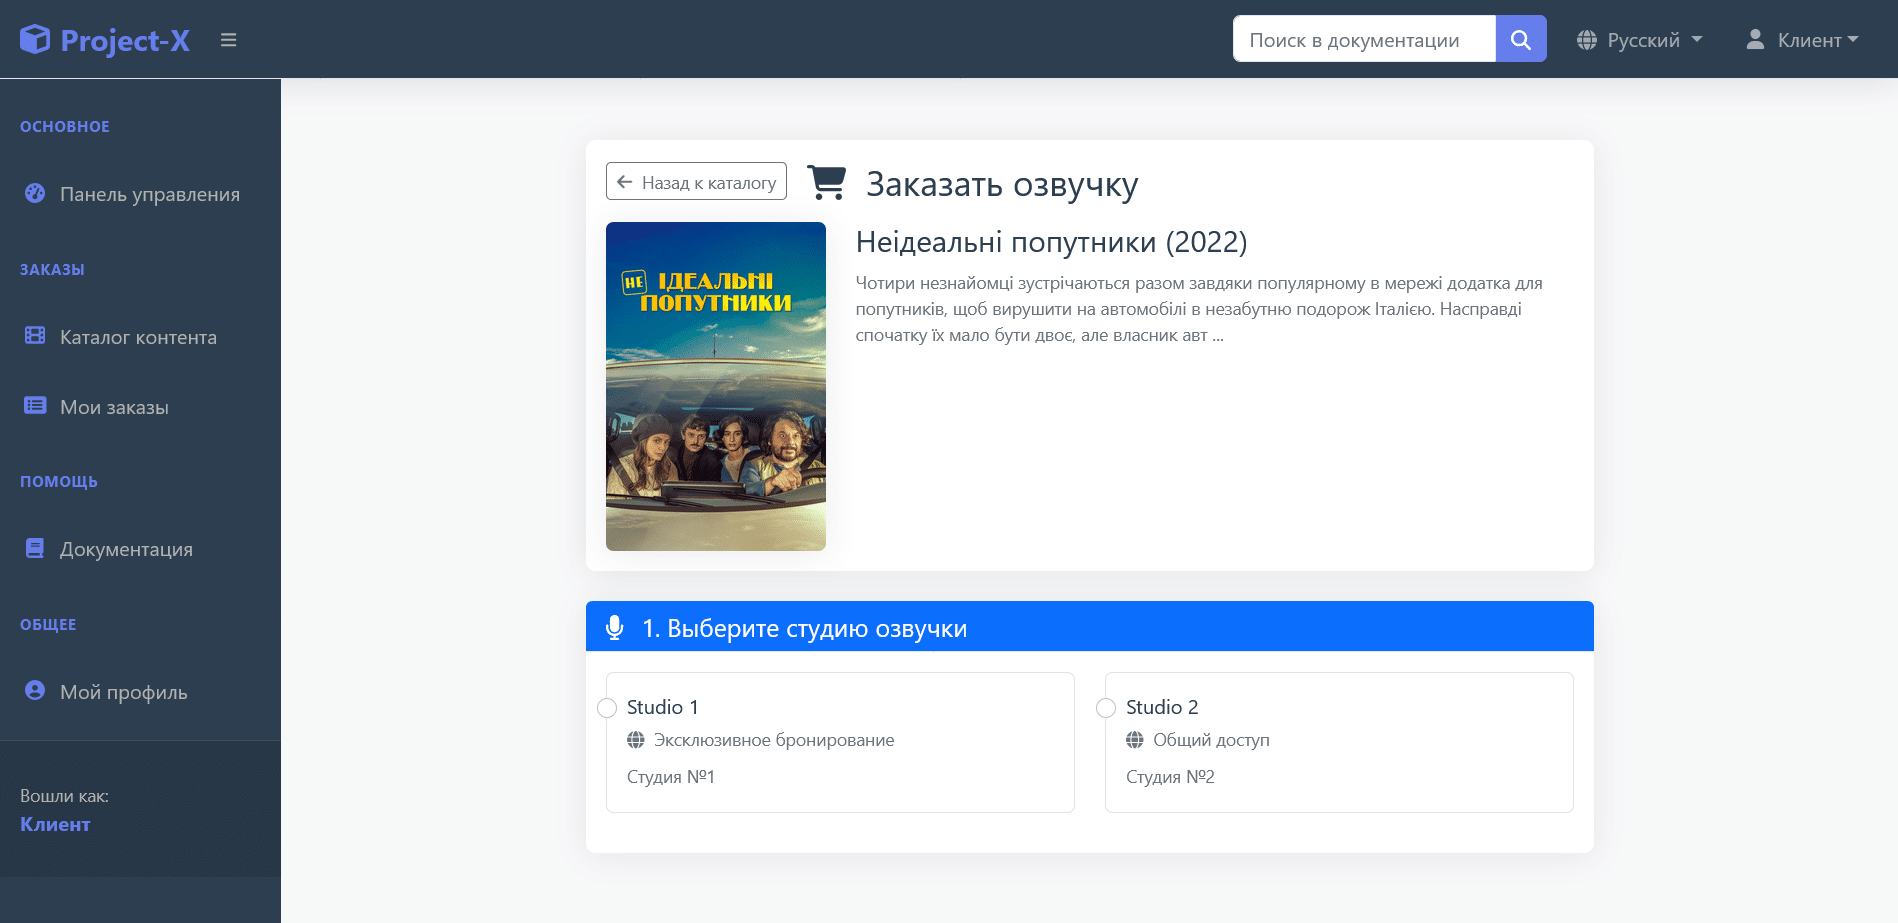Click the movie poster thumbnail

(x=716, y=386)
